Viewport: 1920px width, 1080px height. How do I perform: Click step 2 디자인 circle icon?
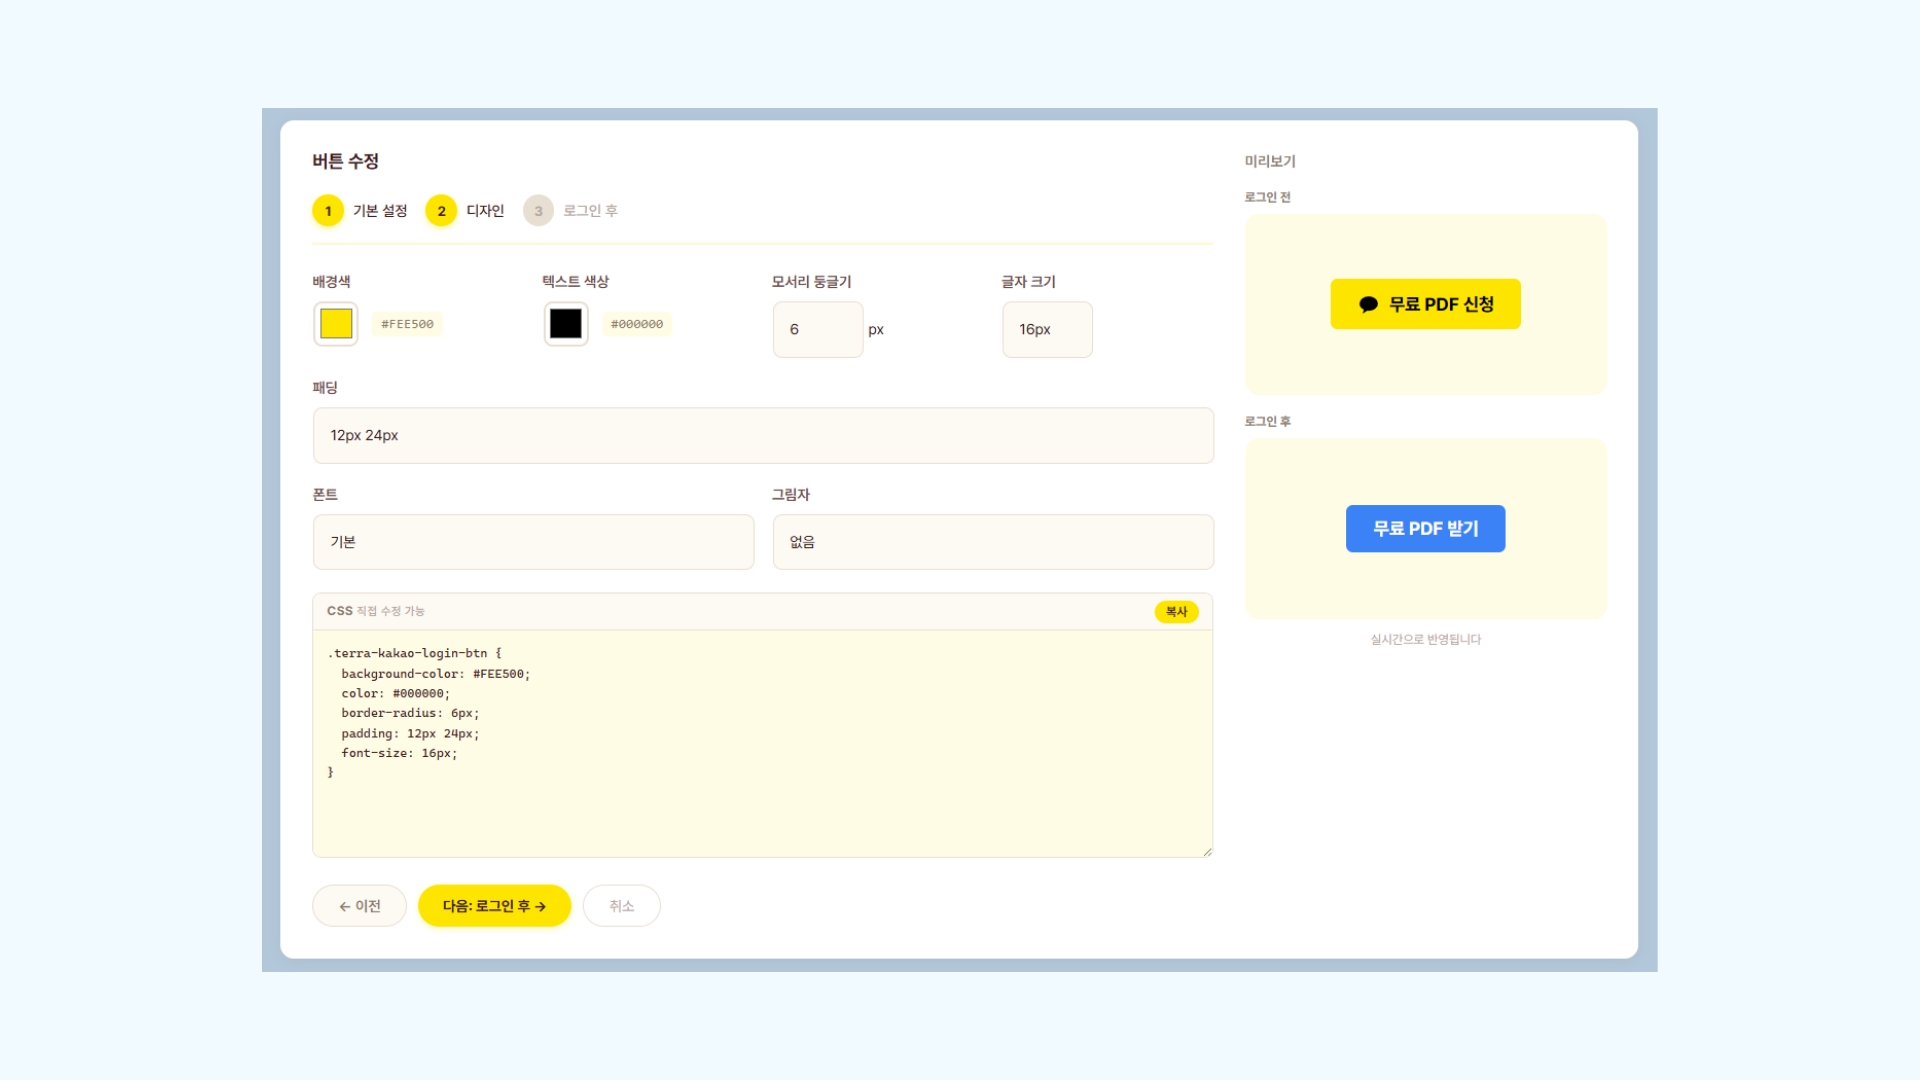click(x=441, y=211)
